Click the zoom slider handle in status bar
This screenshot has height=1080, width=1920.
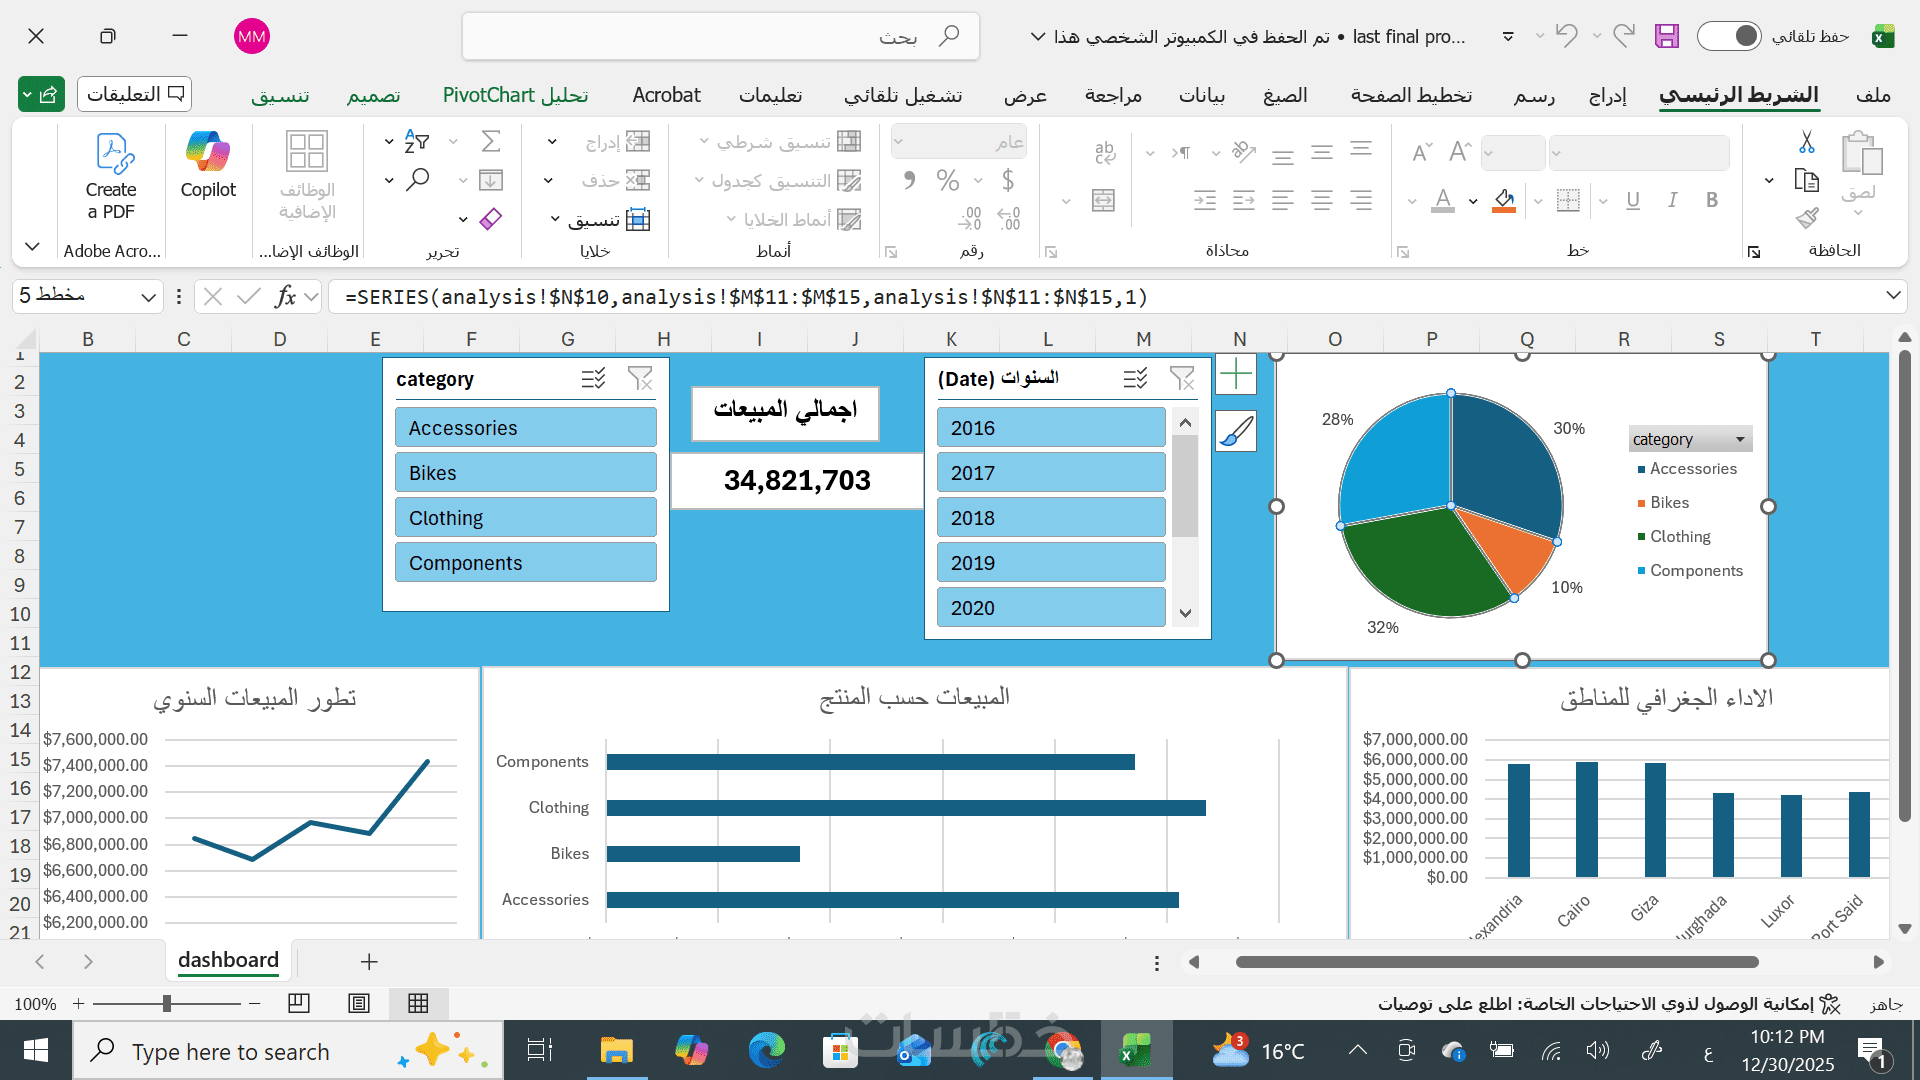pos(167,1003)
